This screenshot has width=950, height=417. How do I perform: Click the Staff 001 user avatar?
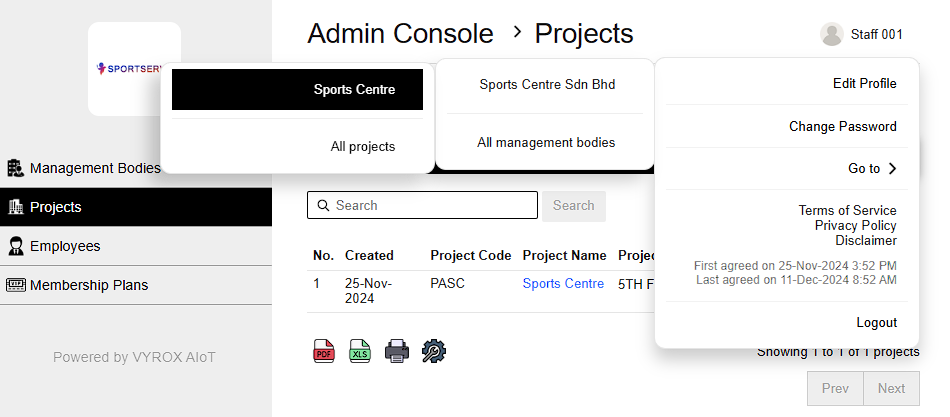831,34
